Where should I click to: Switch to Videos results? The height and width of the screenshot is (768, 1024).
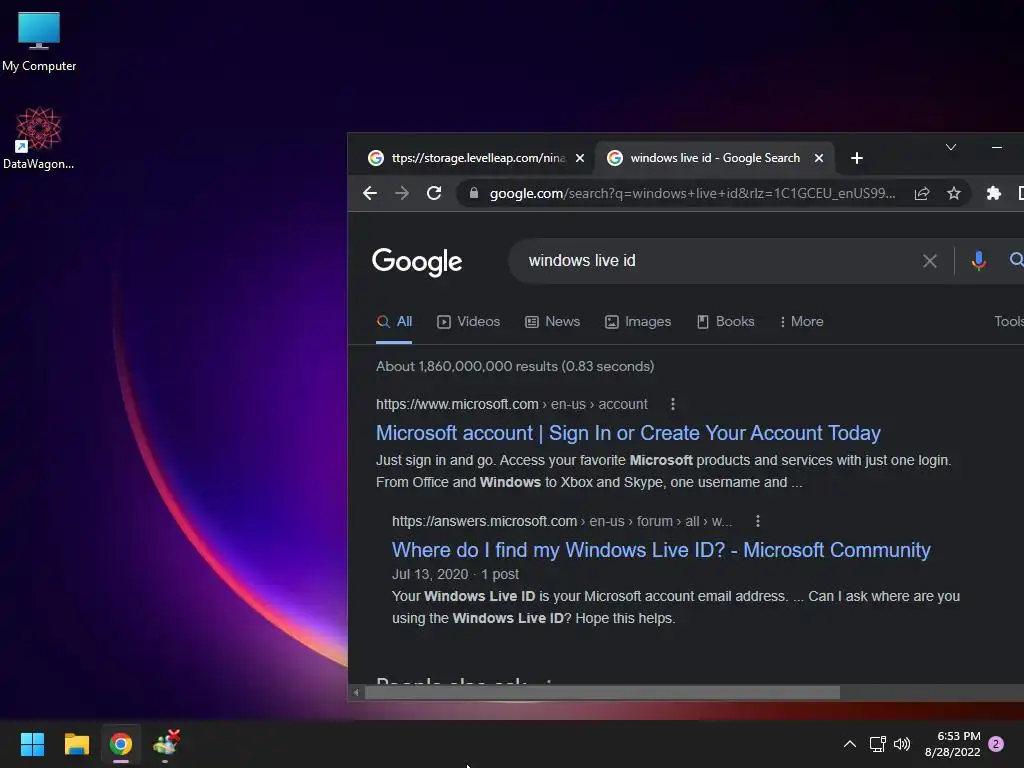click(x=469, y=322)
